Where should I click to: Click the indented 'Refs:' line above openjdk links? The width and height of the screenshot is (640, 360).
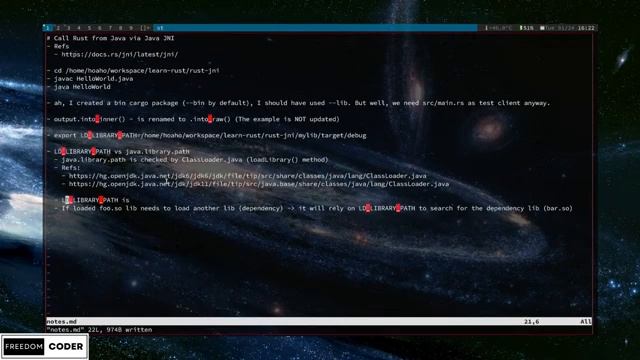pyautogui.click(x=67, y=168)
